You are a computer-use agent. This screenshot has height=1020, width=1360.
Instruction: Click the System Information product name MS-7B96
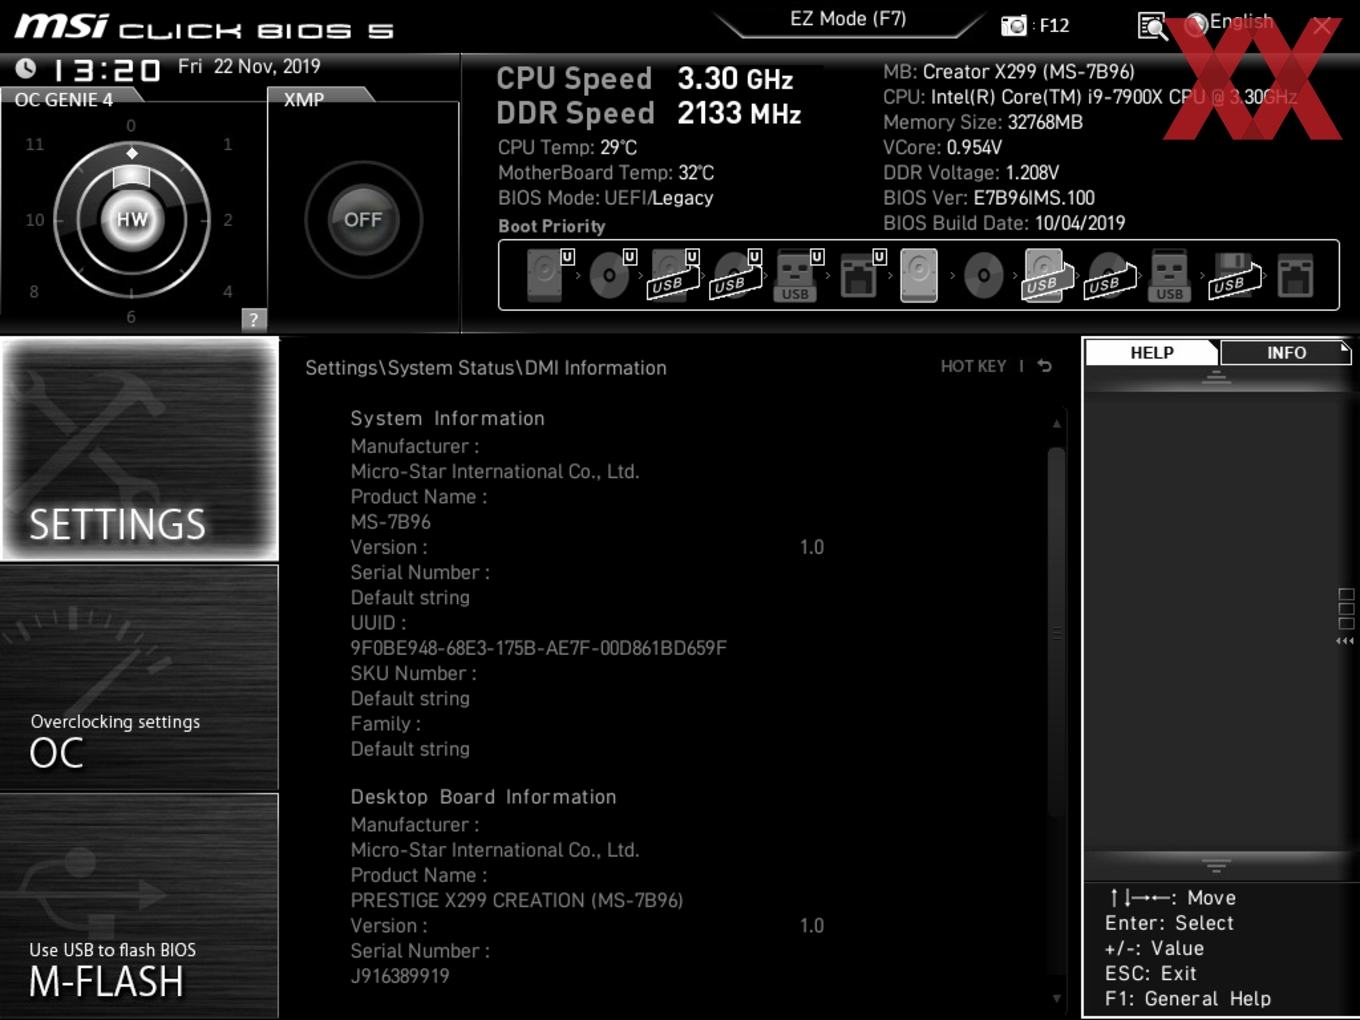pos(390,522)
